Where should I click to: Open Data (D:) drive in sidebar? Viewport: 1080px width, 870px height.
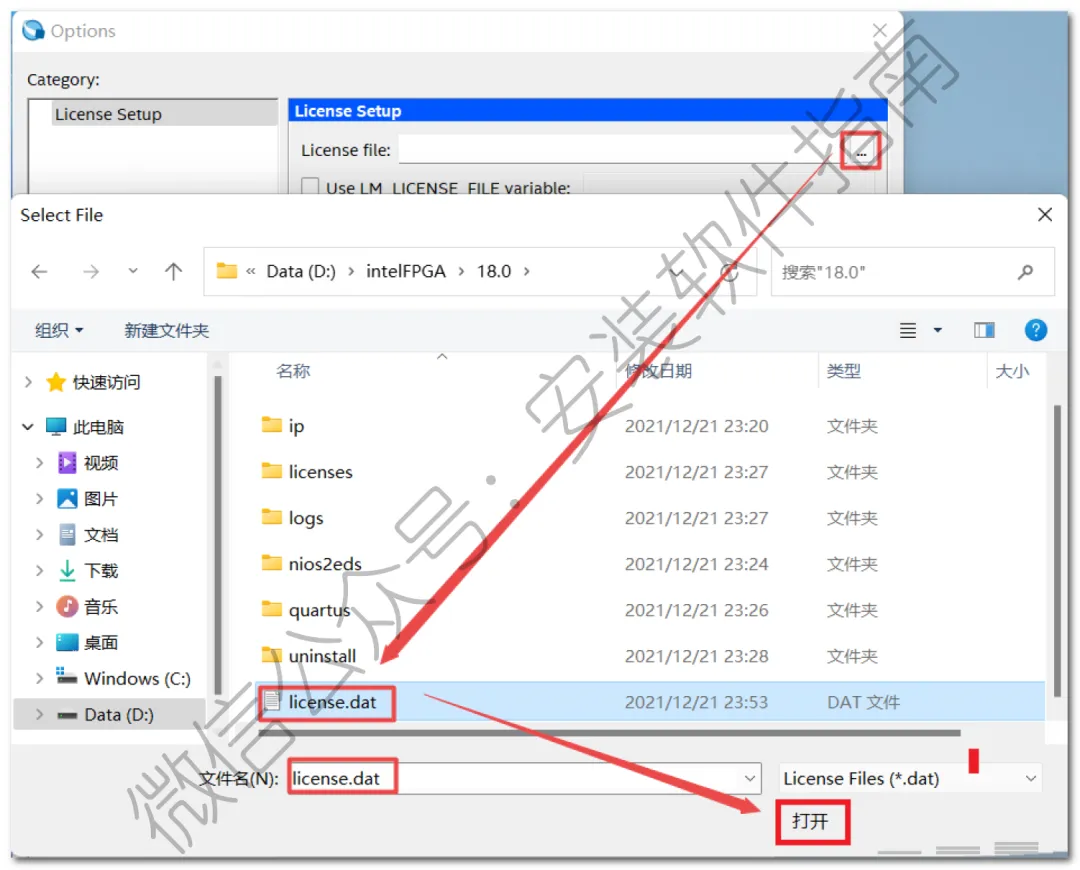pos(105,714)
